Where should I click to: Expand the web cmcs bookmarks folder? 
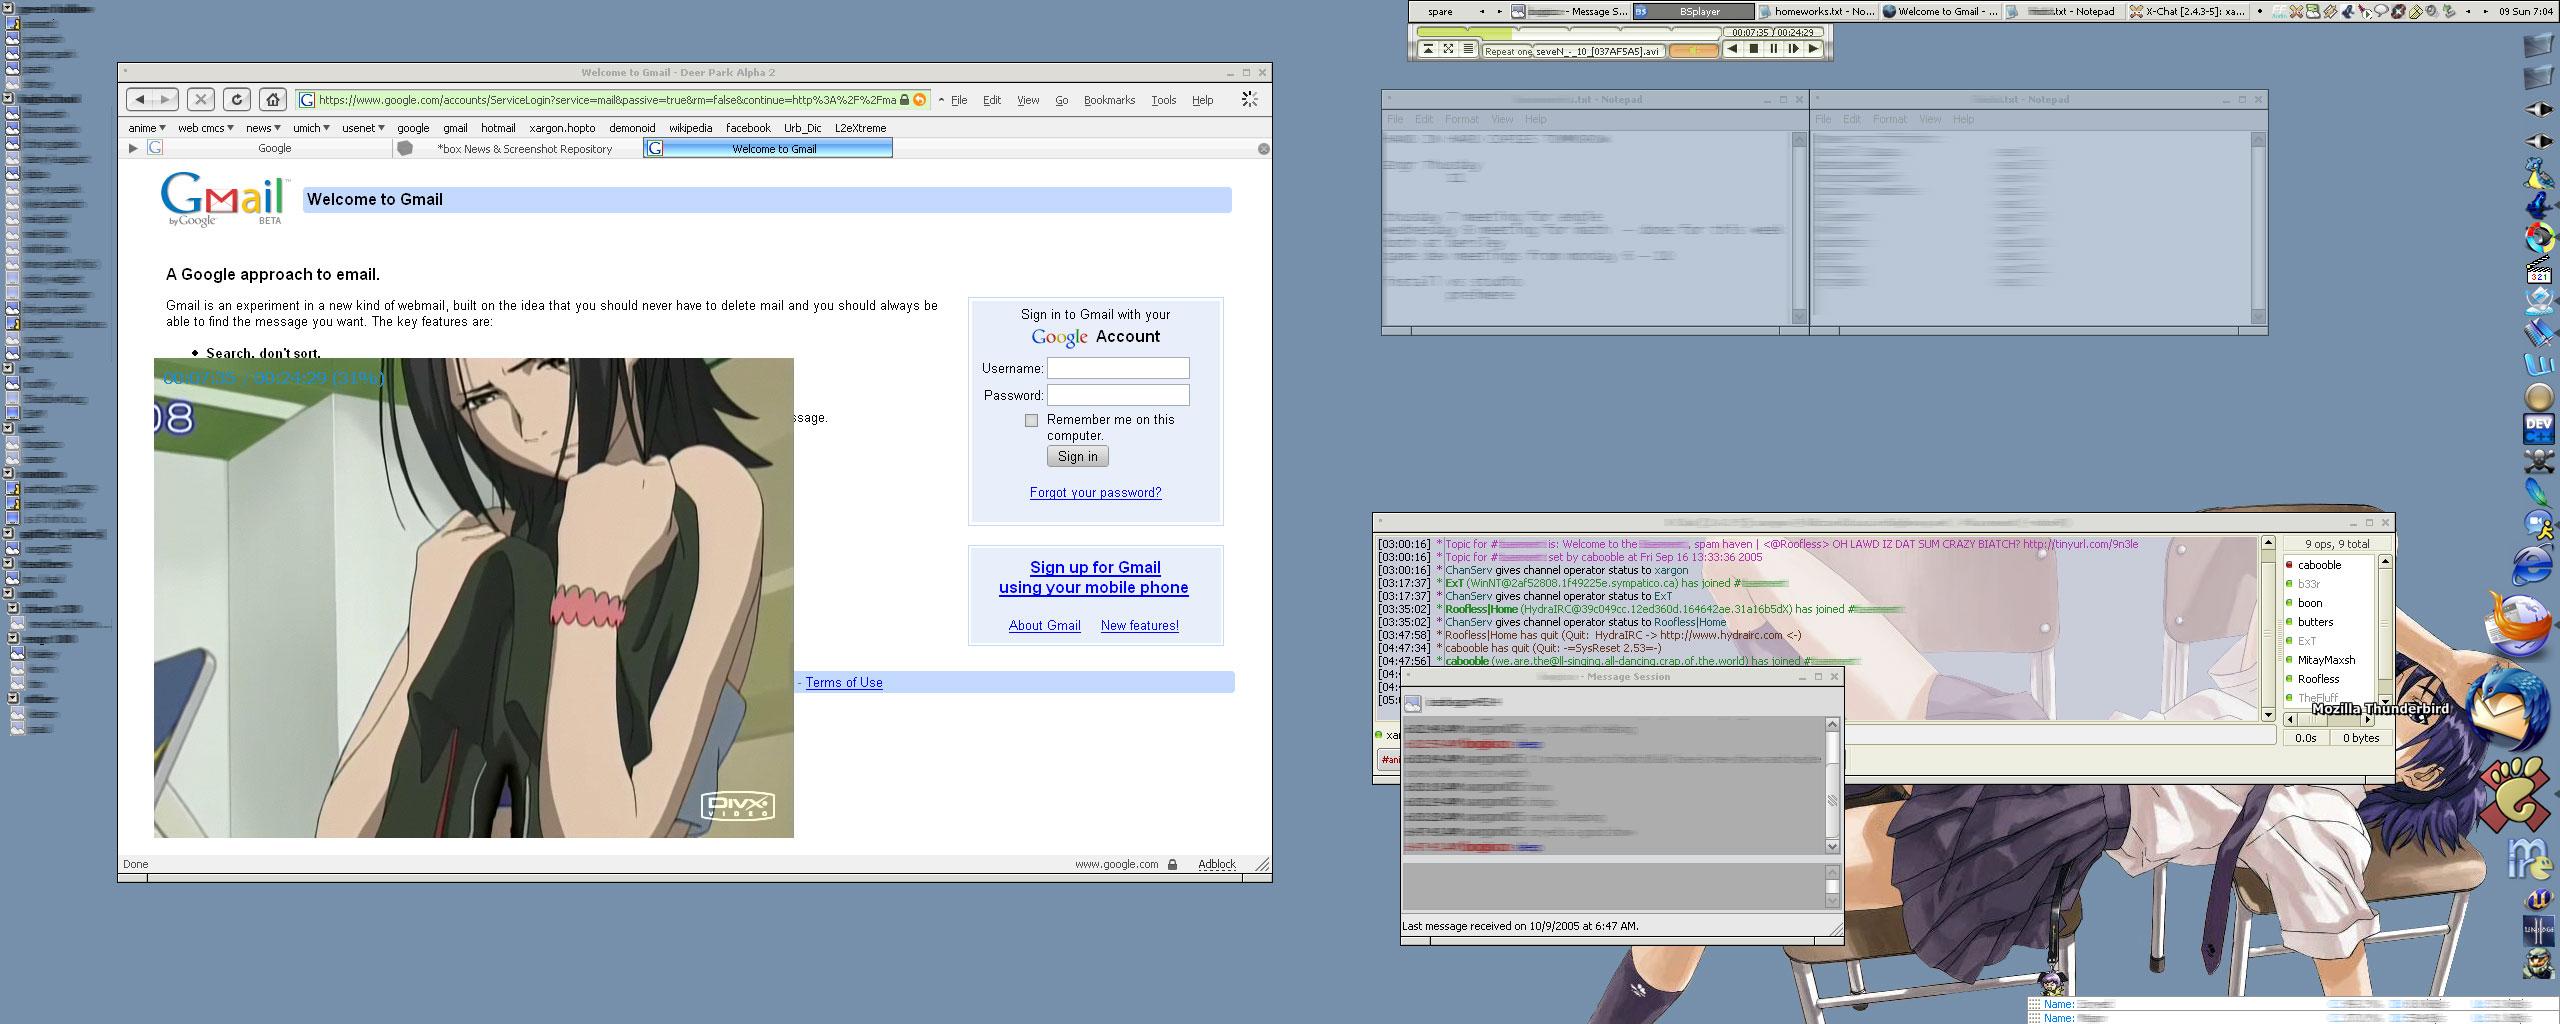(205, 128)
